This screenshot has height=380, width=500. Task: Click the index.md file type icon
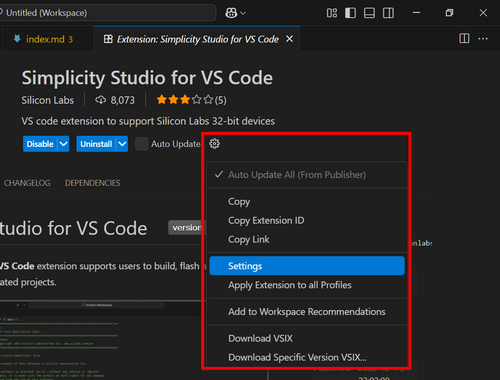click(17, 39)
